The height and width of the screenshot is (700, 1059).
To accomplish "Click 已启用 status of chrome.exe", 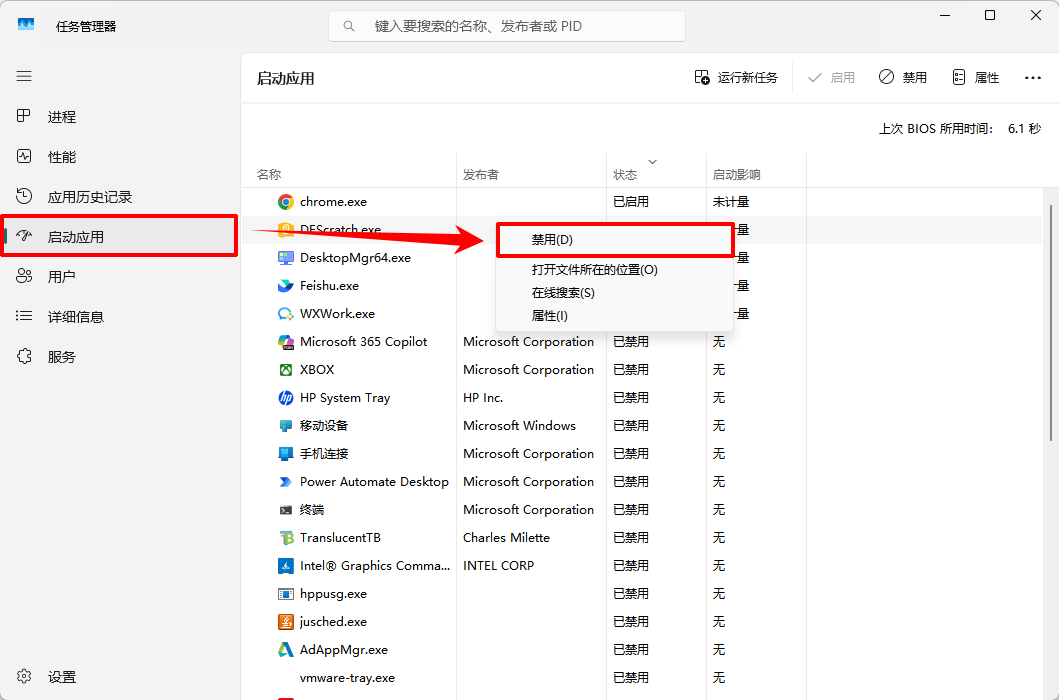I will click(631, 201).
